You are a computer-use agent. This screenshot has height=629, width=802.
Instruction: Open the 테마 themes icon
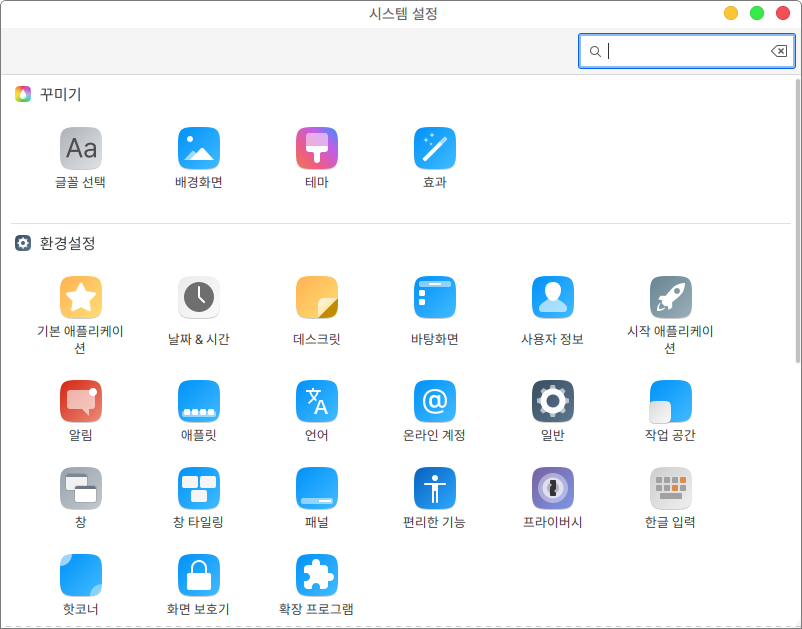[316, 149]
